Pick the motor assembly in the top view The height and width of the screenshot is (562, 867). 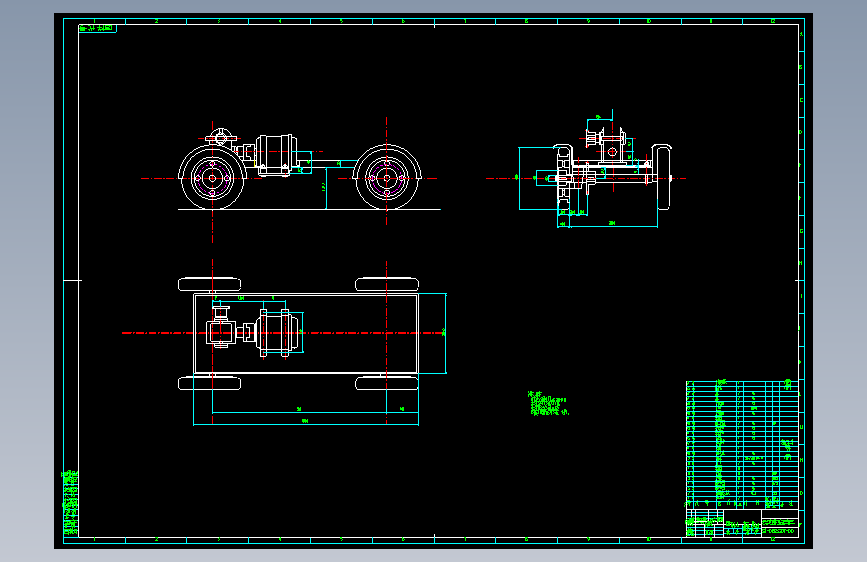[x=278, y=333]
